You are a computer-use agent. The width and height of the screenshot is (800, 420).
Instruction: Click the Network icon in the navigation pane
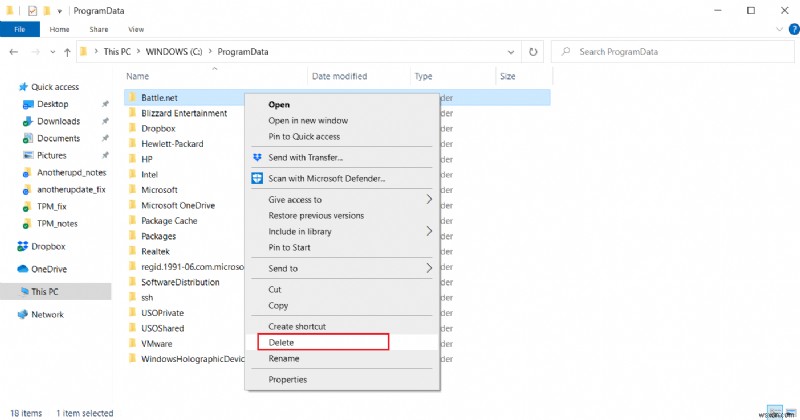tap(24, 314)
